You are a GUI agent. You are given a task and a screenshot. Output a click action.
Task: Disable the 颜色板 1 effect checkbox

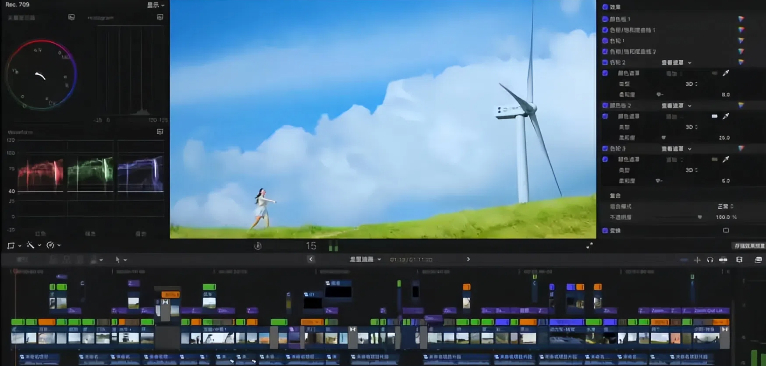pos(605,19)
